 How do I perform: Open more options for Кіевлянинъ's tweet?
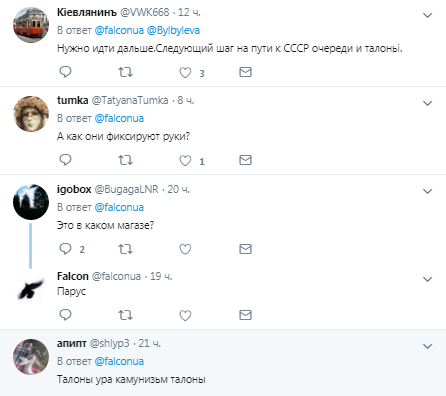tap(428, 15)
